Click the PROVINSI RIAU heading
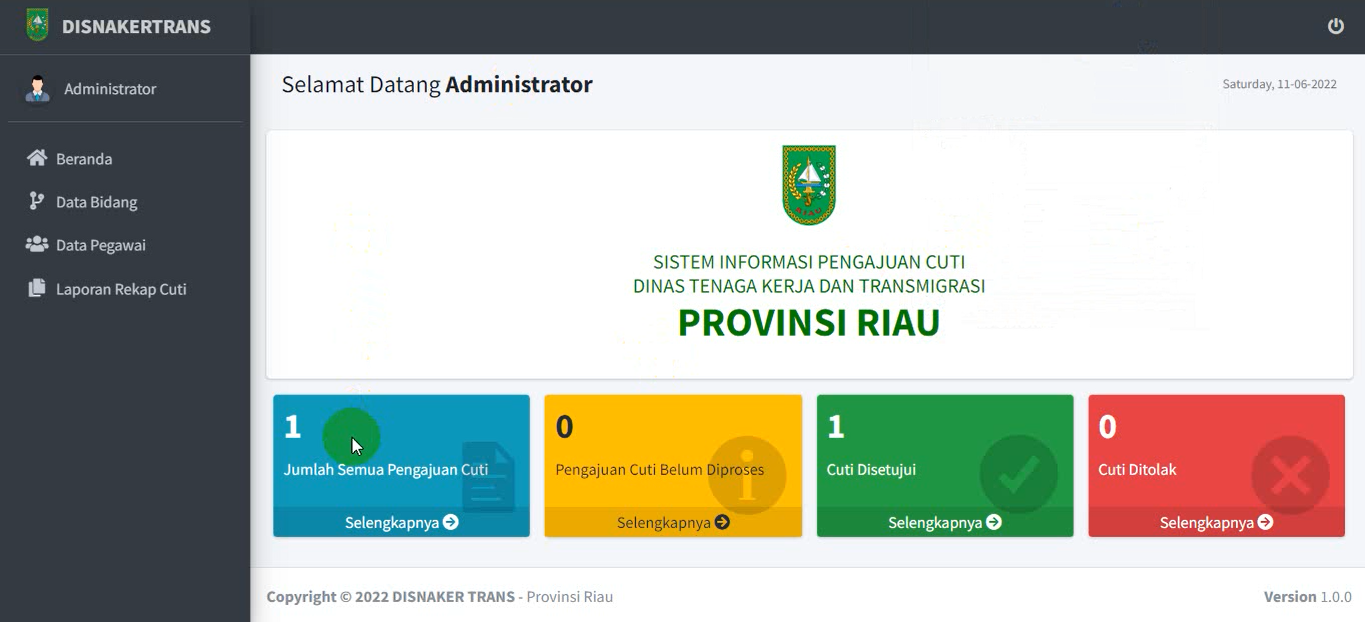This screenshot has width=1365, height=622. [x=809, y=323]
